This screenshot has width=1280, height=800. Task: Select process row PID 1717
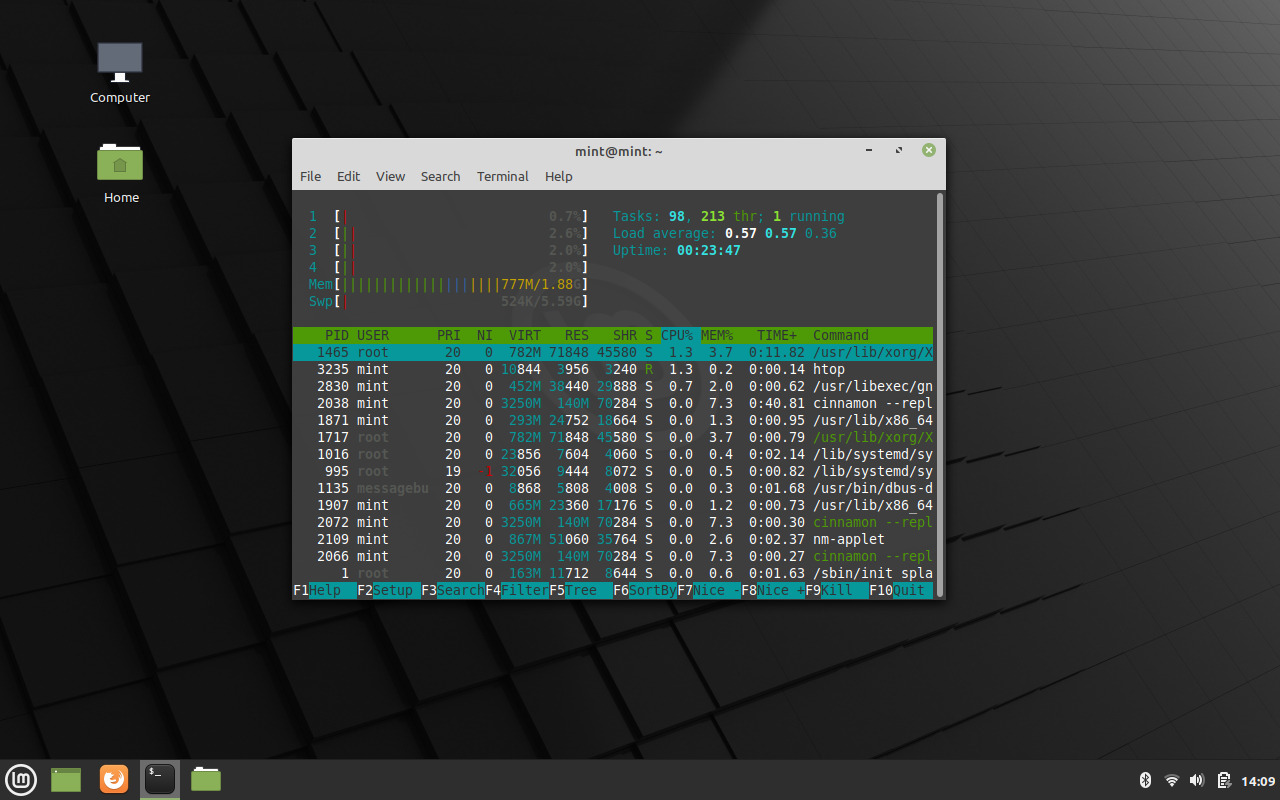[613, 437]
